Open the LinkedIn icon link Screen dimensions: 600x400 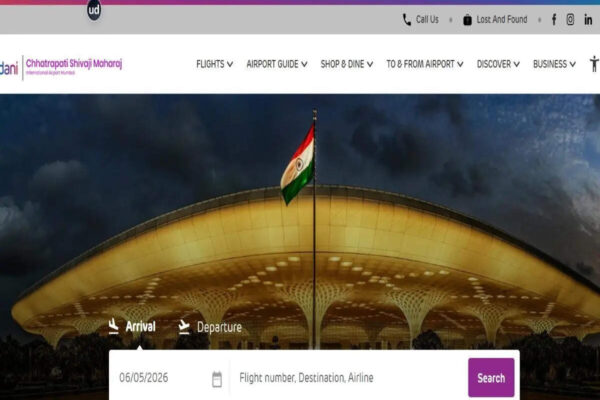pyautogui.click(x=588, y=20)
